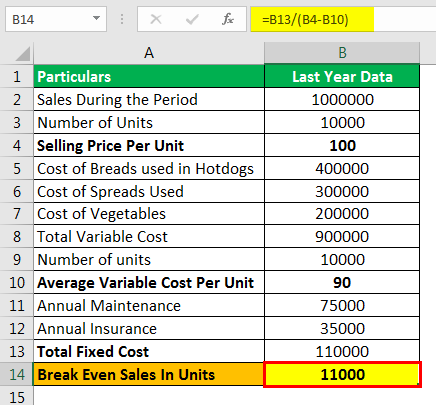Select Break Even Sales In Units cell
Viewport: 436px width, 405px height.
click(149, 374)
